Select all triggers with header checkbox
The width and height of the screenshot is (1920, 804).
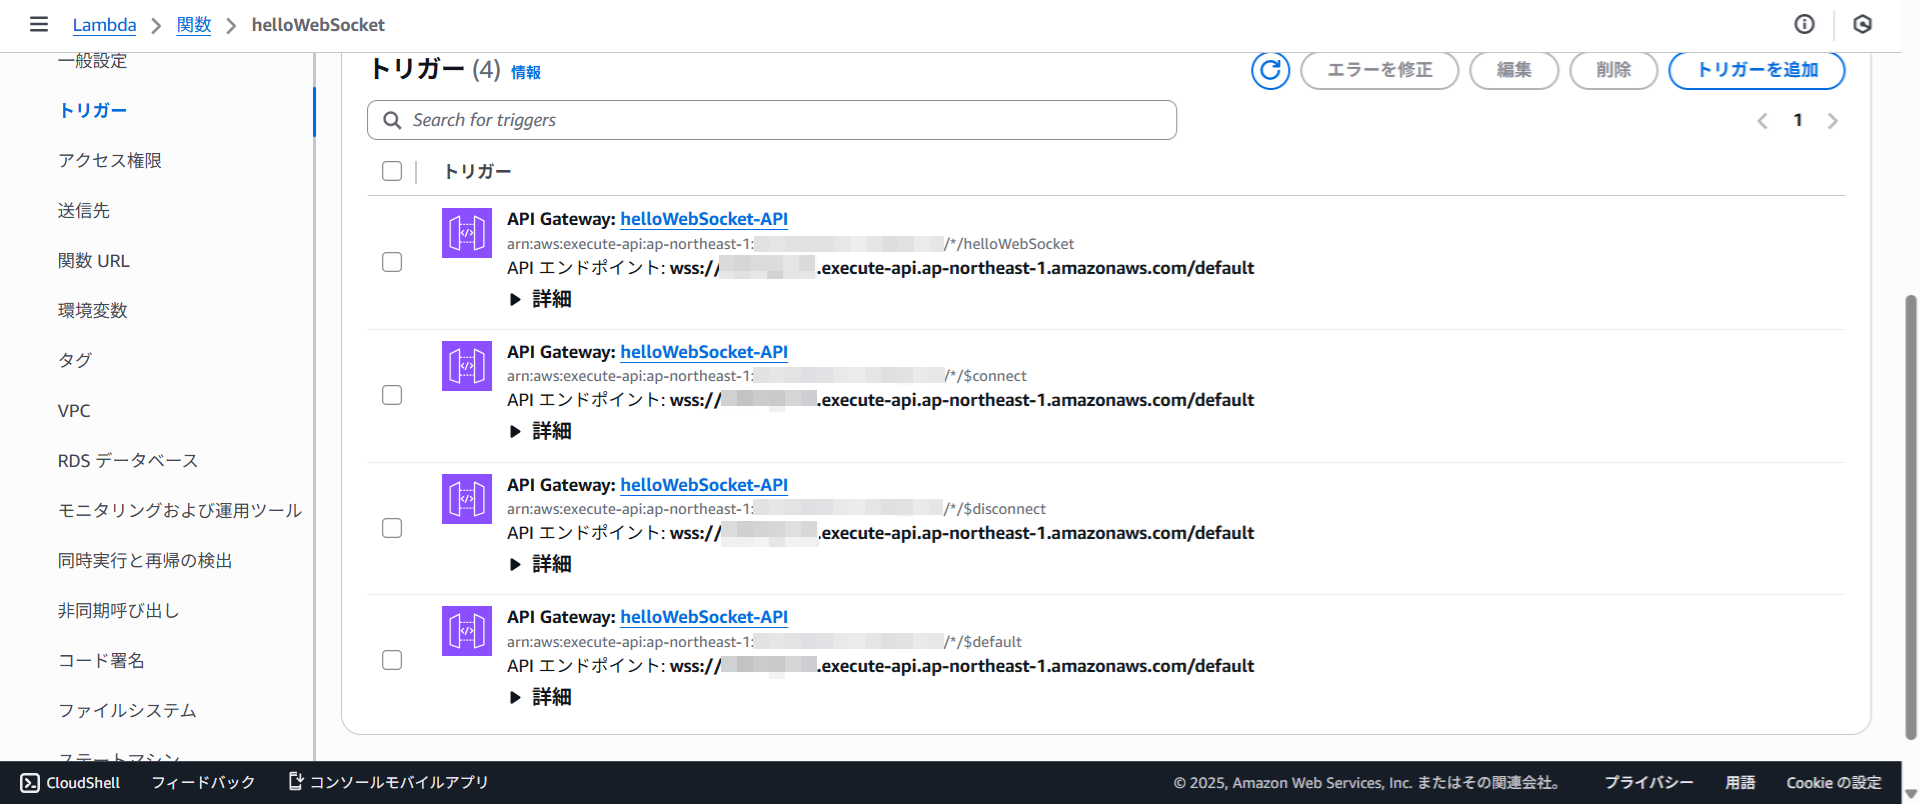point(392,171)
